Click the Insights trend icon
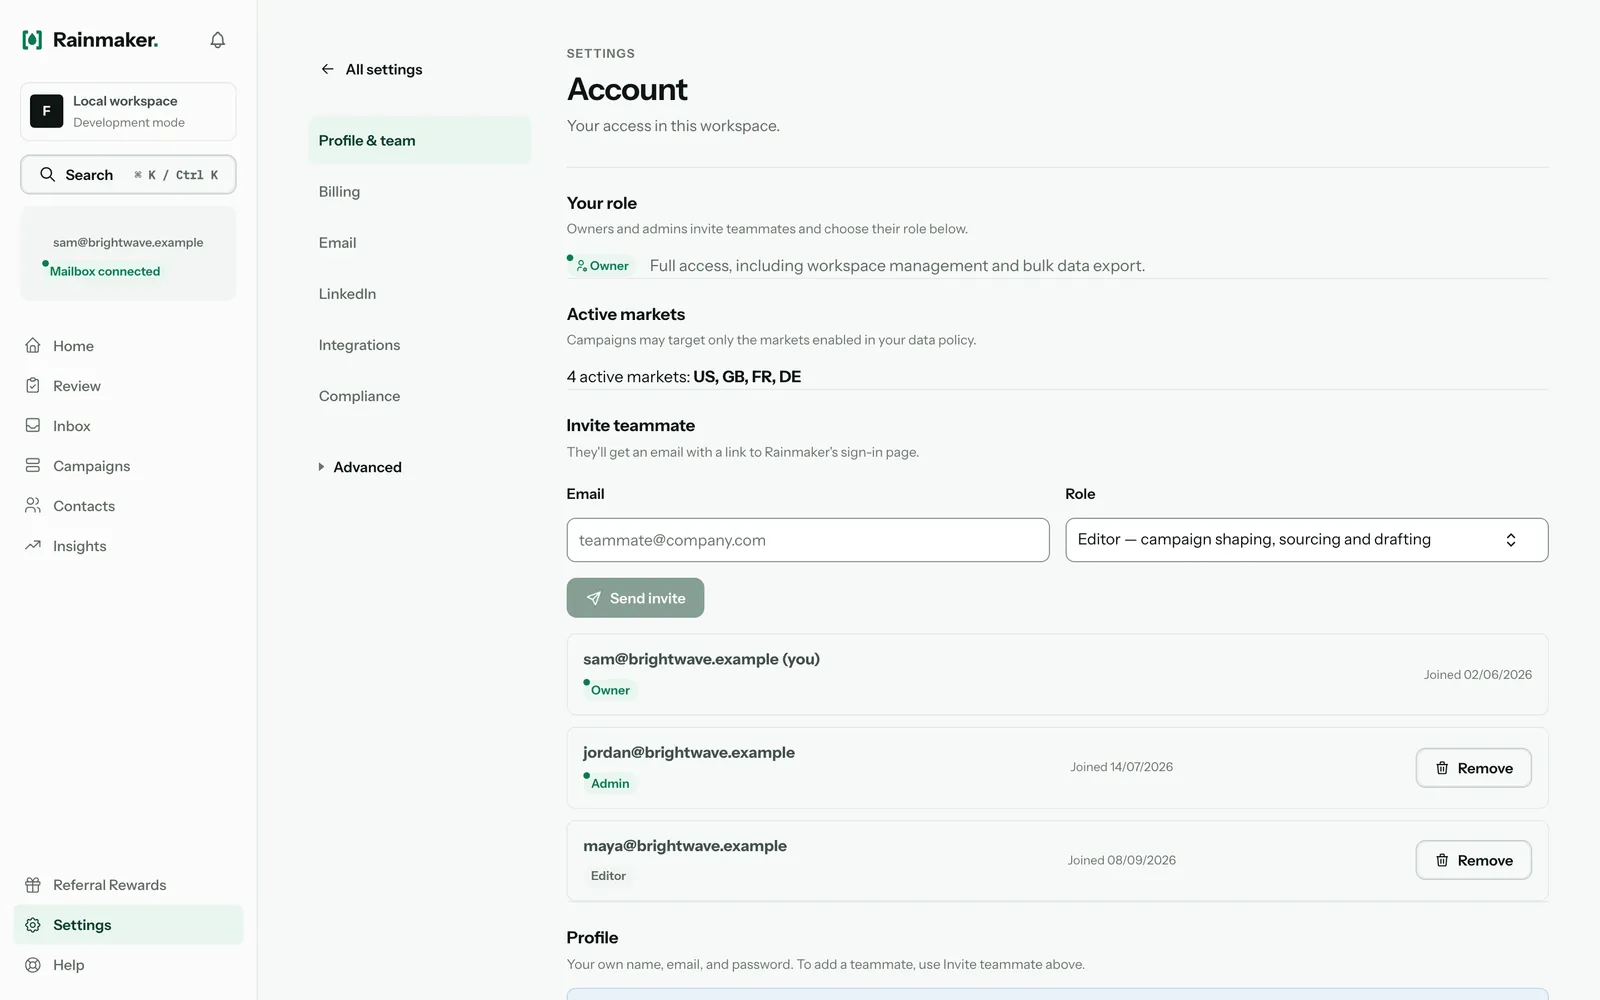 tap(33, 545)
